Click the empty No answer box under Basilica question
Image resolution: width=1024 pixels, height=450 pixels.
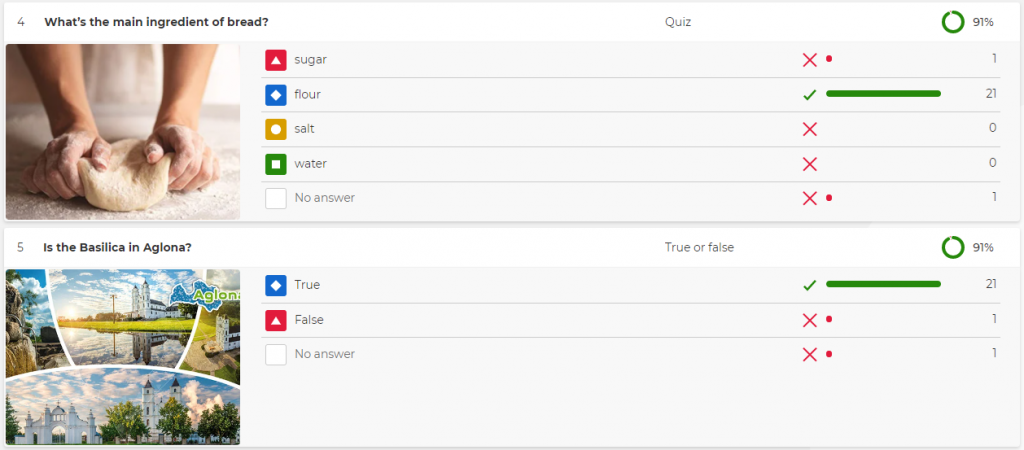point(276,354)
